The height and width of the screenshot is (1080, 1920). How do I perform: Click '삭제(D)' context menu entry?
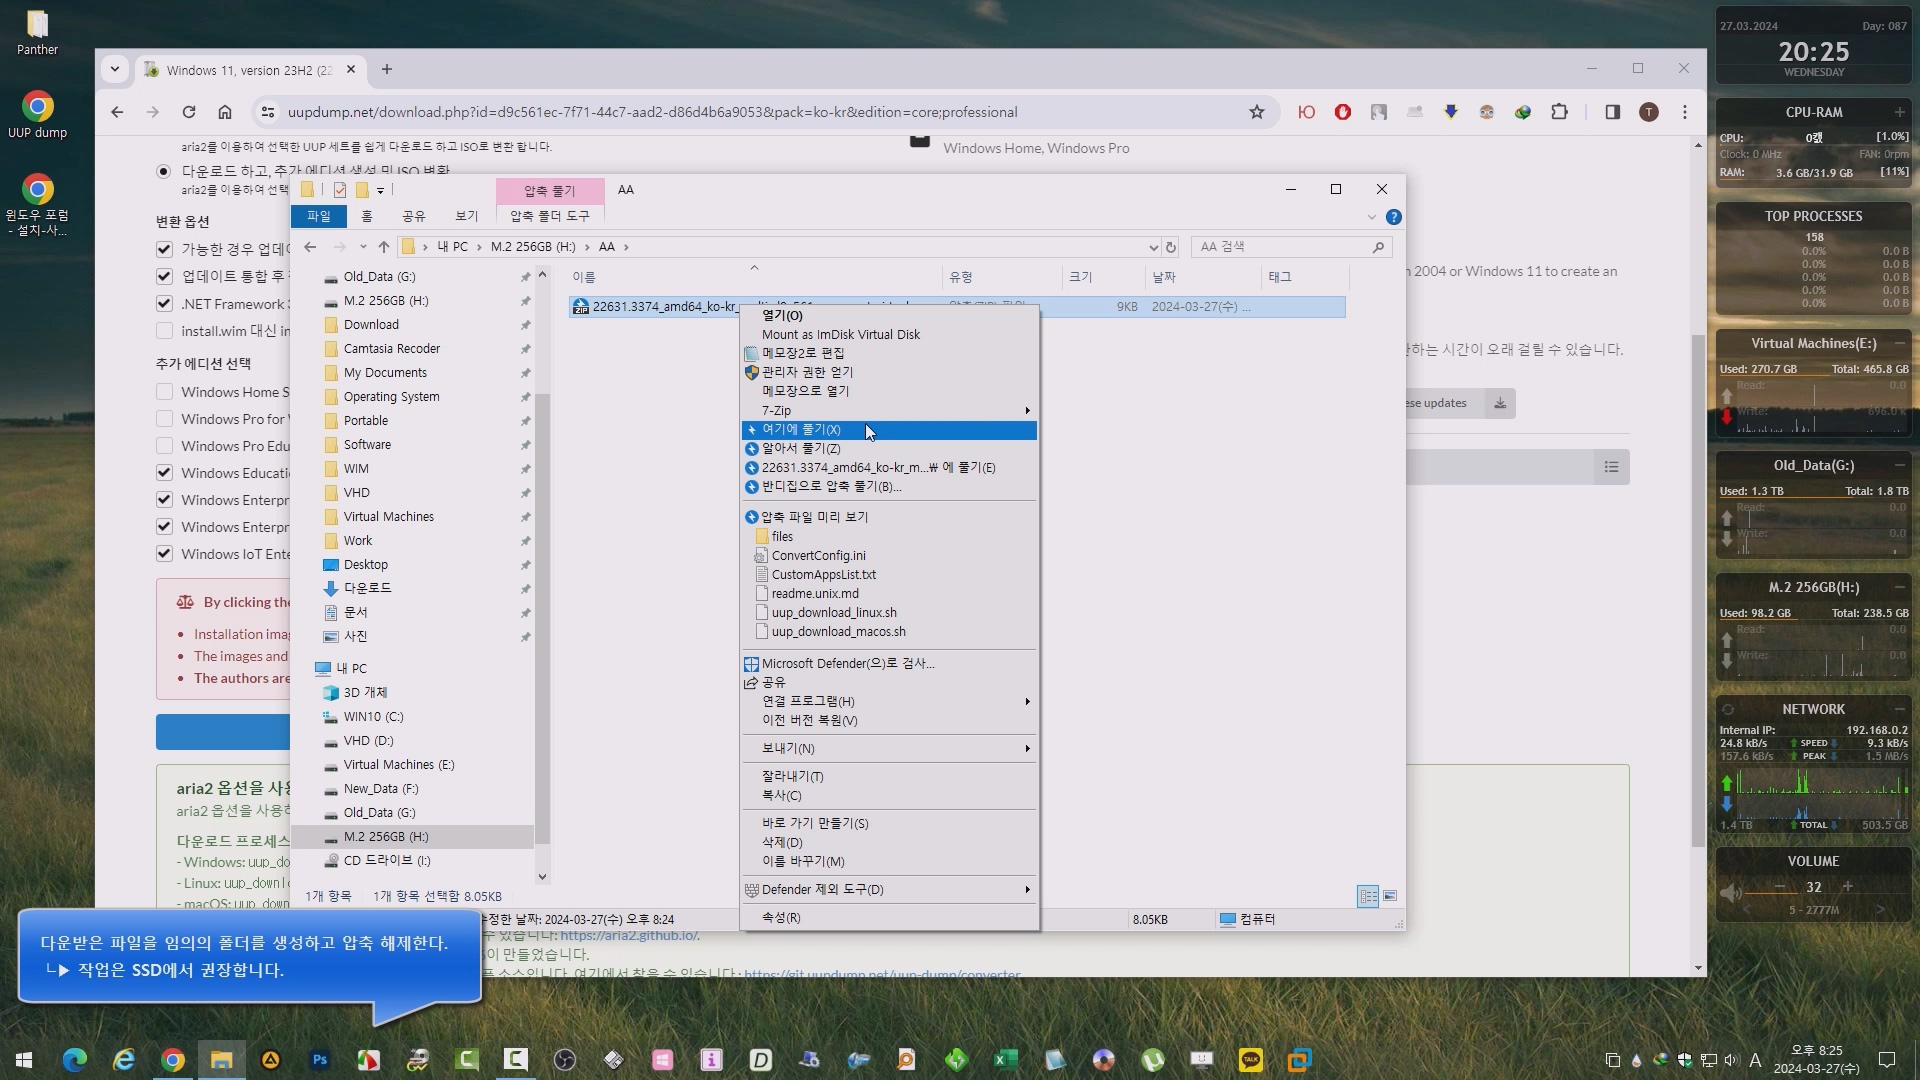pyautogui.click(x=889, y=843)
